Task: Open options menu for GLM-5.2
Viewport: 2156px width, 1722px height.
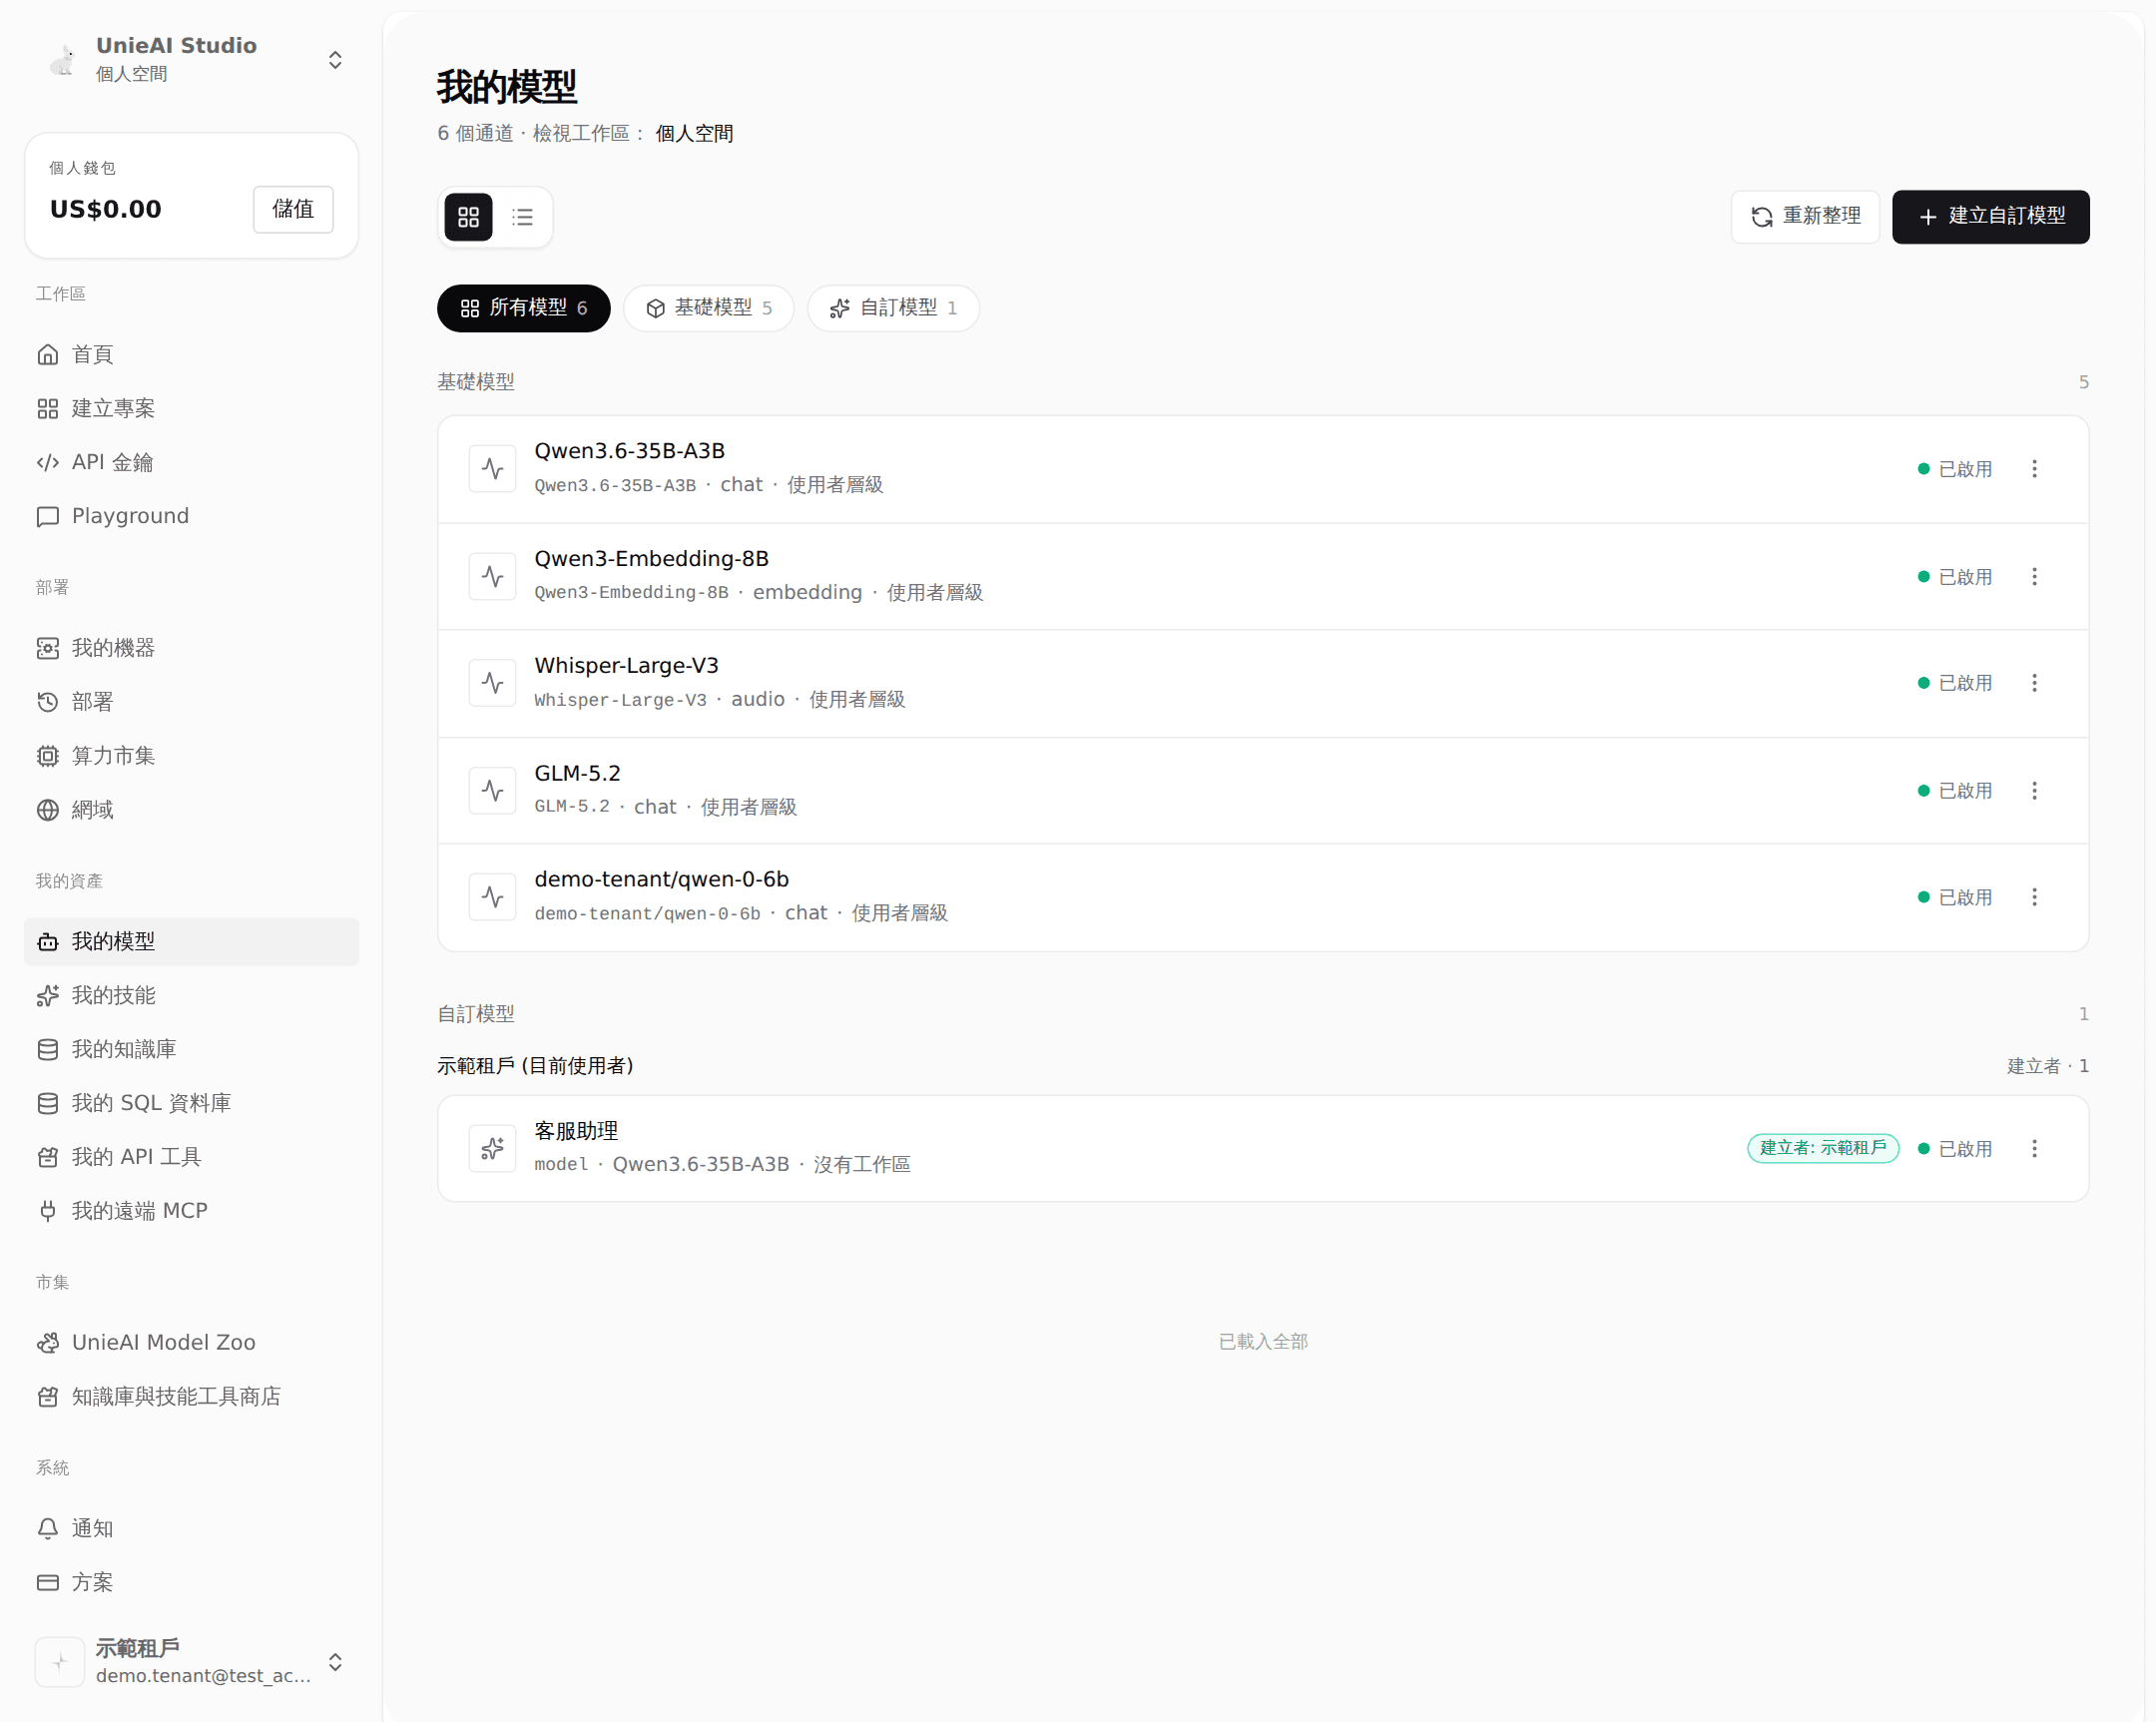Action: coord(2034,791)
